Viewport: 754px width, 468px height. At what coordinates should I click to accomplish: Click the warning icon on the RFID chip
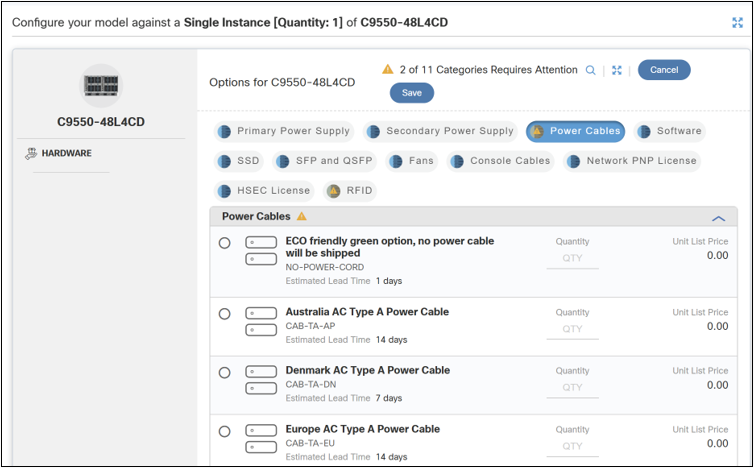tap(333, 191)
